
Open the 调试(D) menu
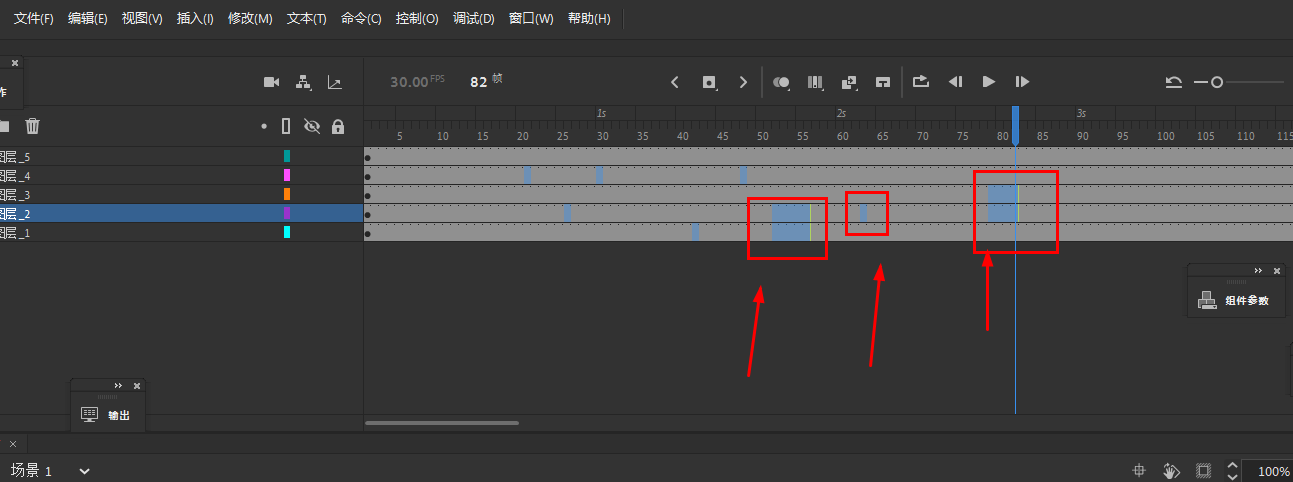pyautogui.click(x=474, y=19)
